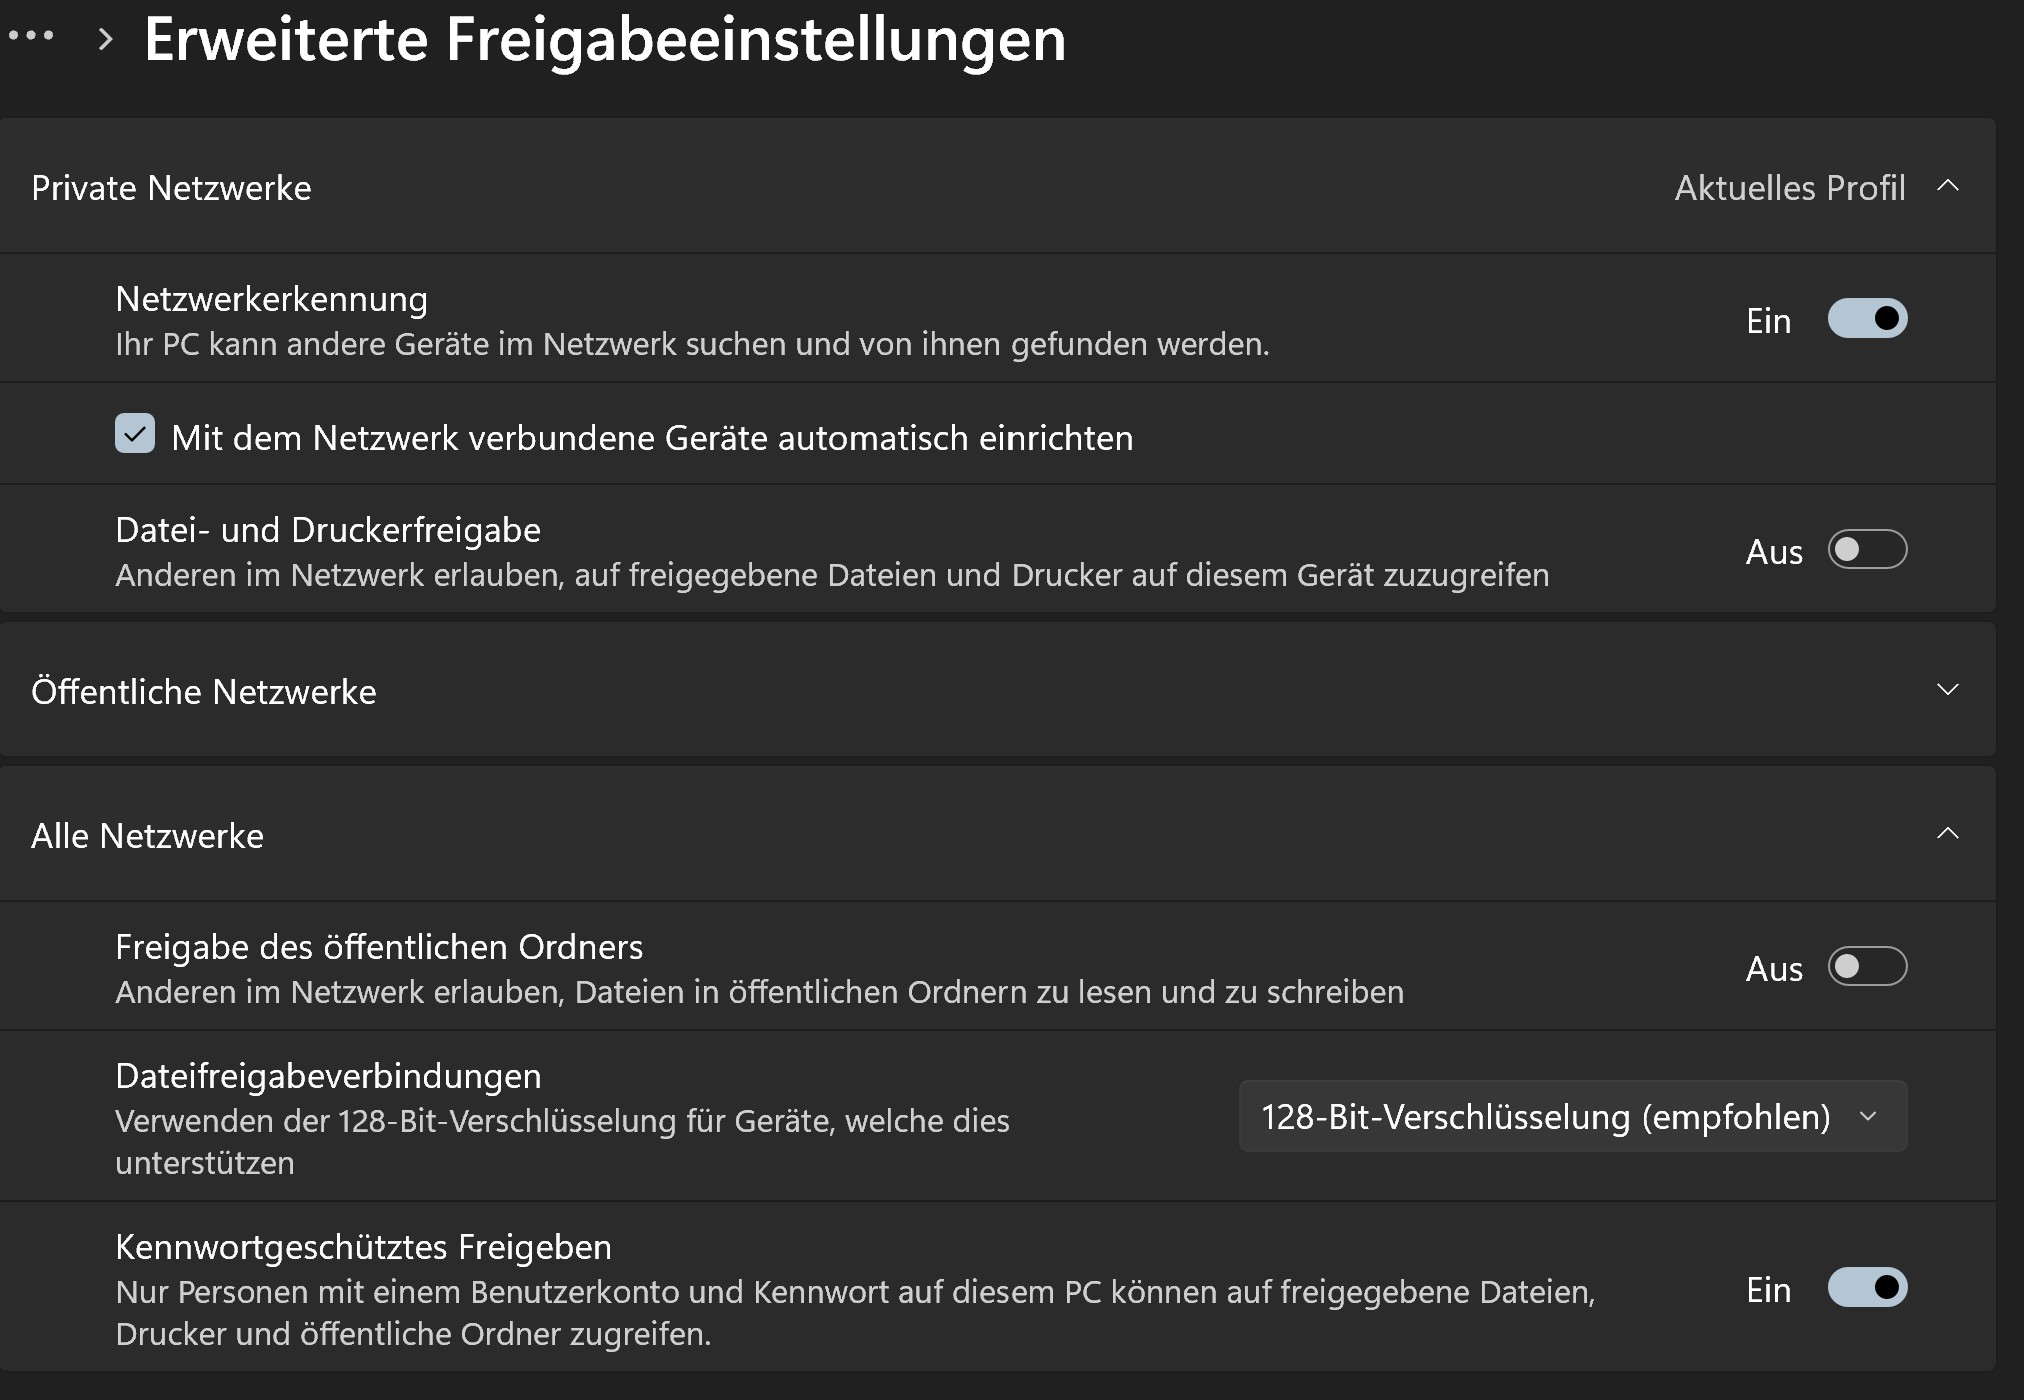Expand the Öffentliche Netzwerke section

pyautogui.click(x=1946, y=690)
